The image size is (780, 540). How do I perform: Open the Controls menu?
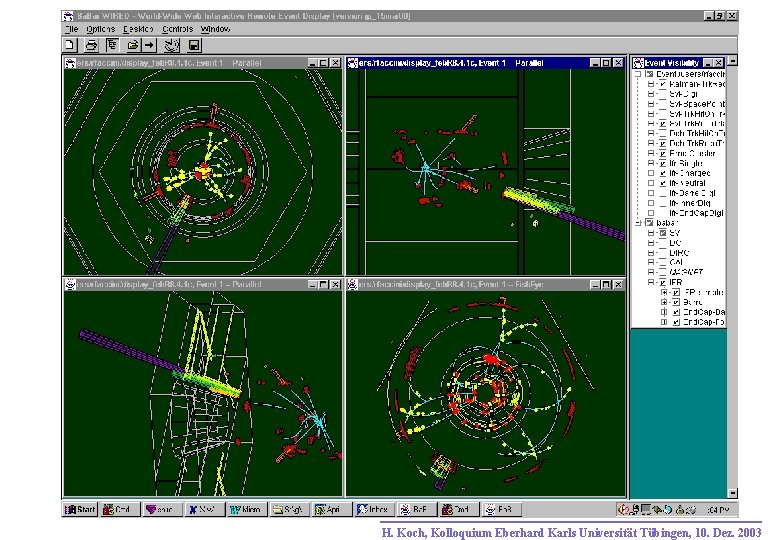[178, 29]
